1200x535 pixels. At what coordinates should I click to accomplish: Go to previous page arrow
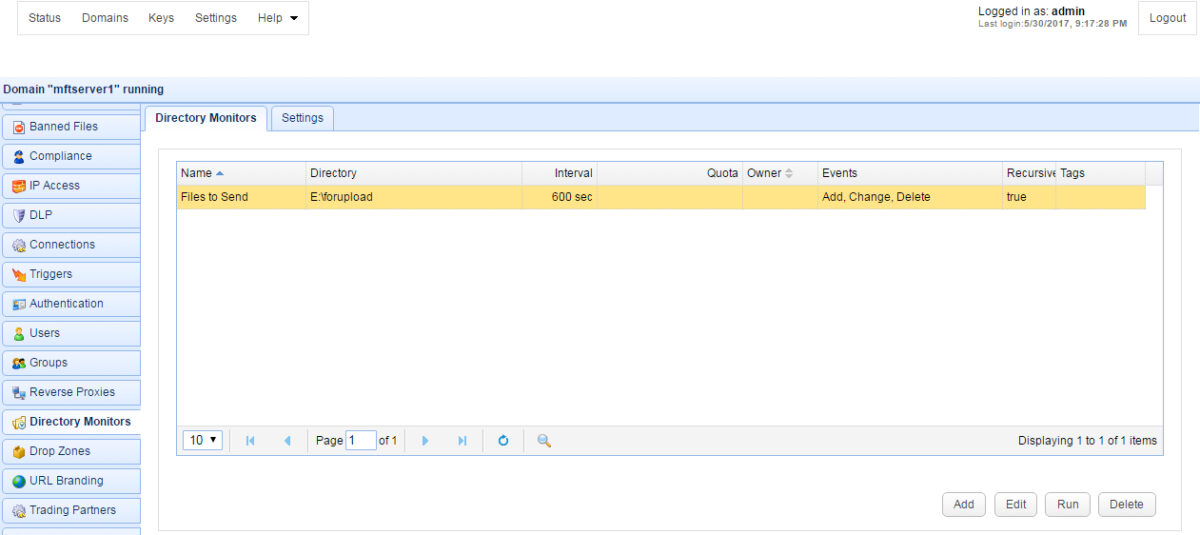pyautogui.click(x=287, y=441)
